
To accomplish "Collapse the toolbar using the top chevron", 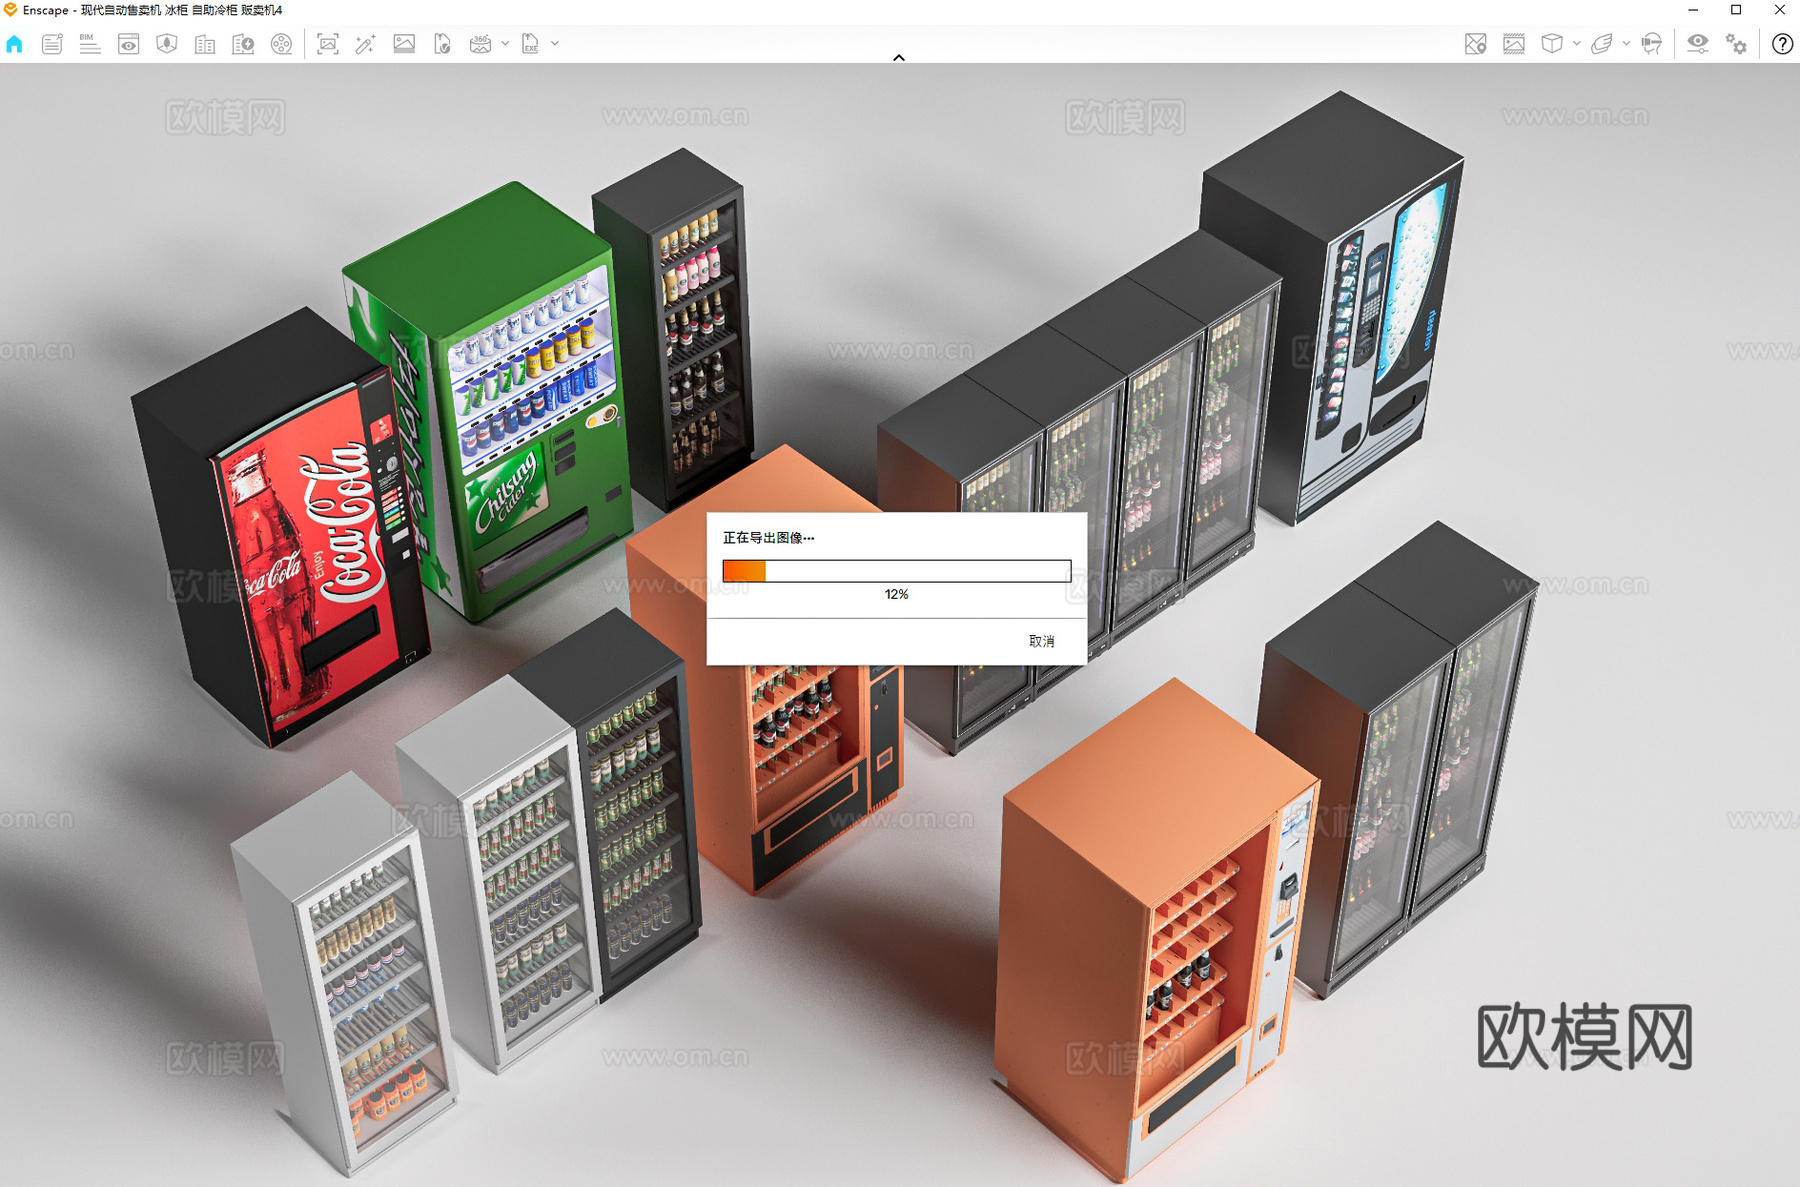I will pos(899,58).
